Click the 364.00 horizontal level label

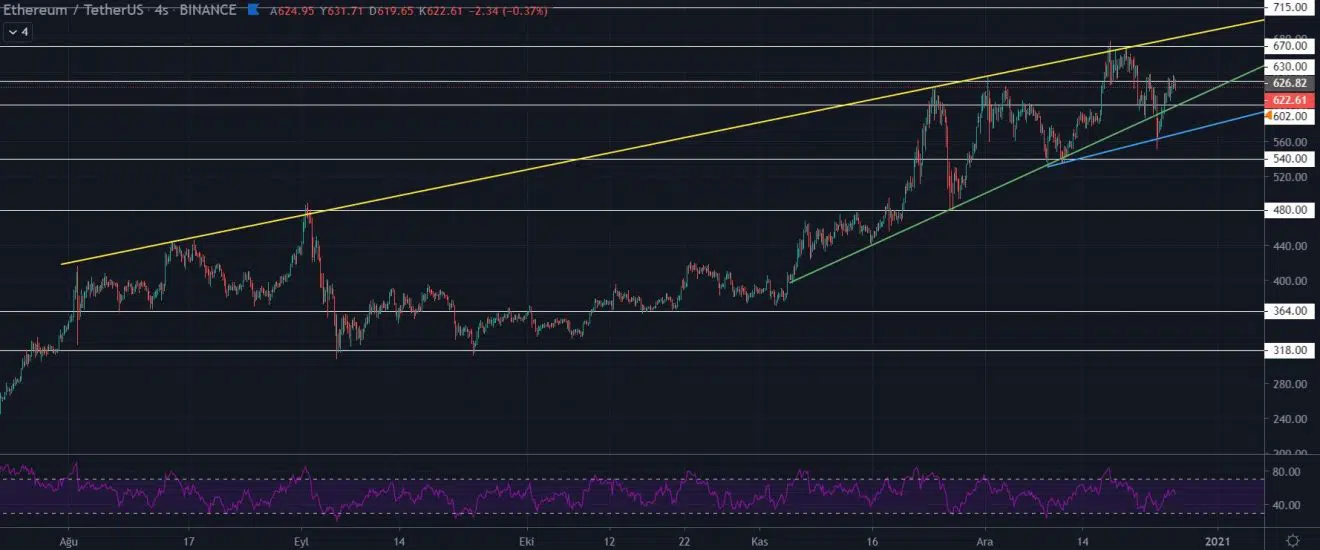(1290, 311)
